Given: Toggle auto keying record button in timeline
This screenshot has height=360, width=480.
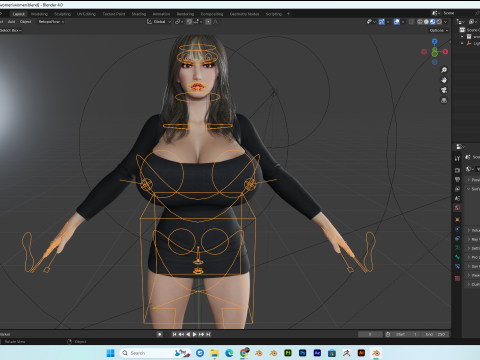Looking at the screenshot, I should 160,334.
